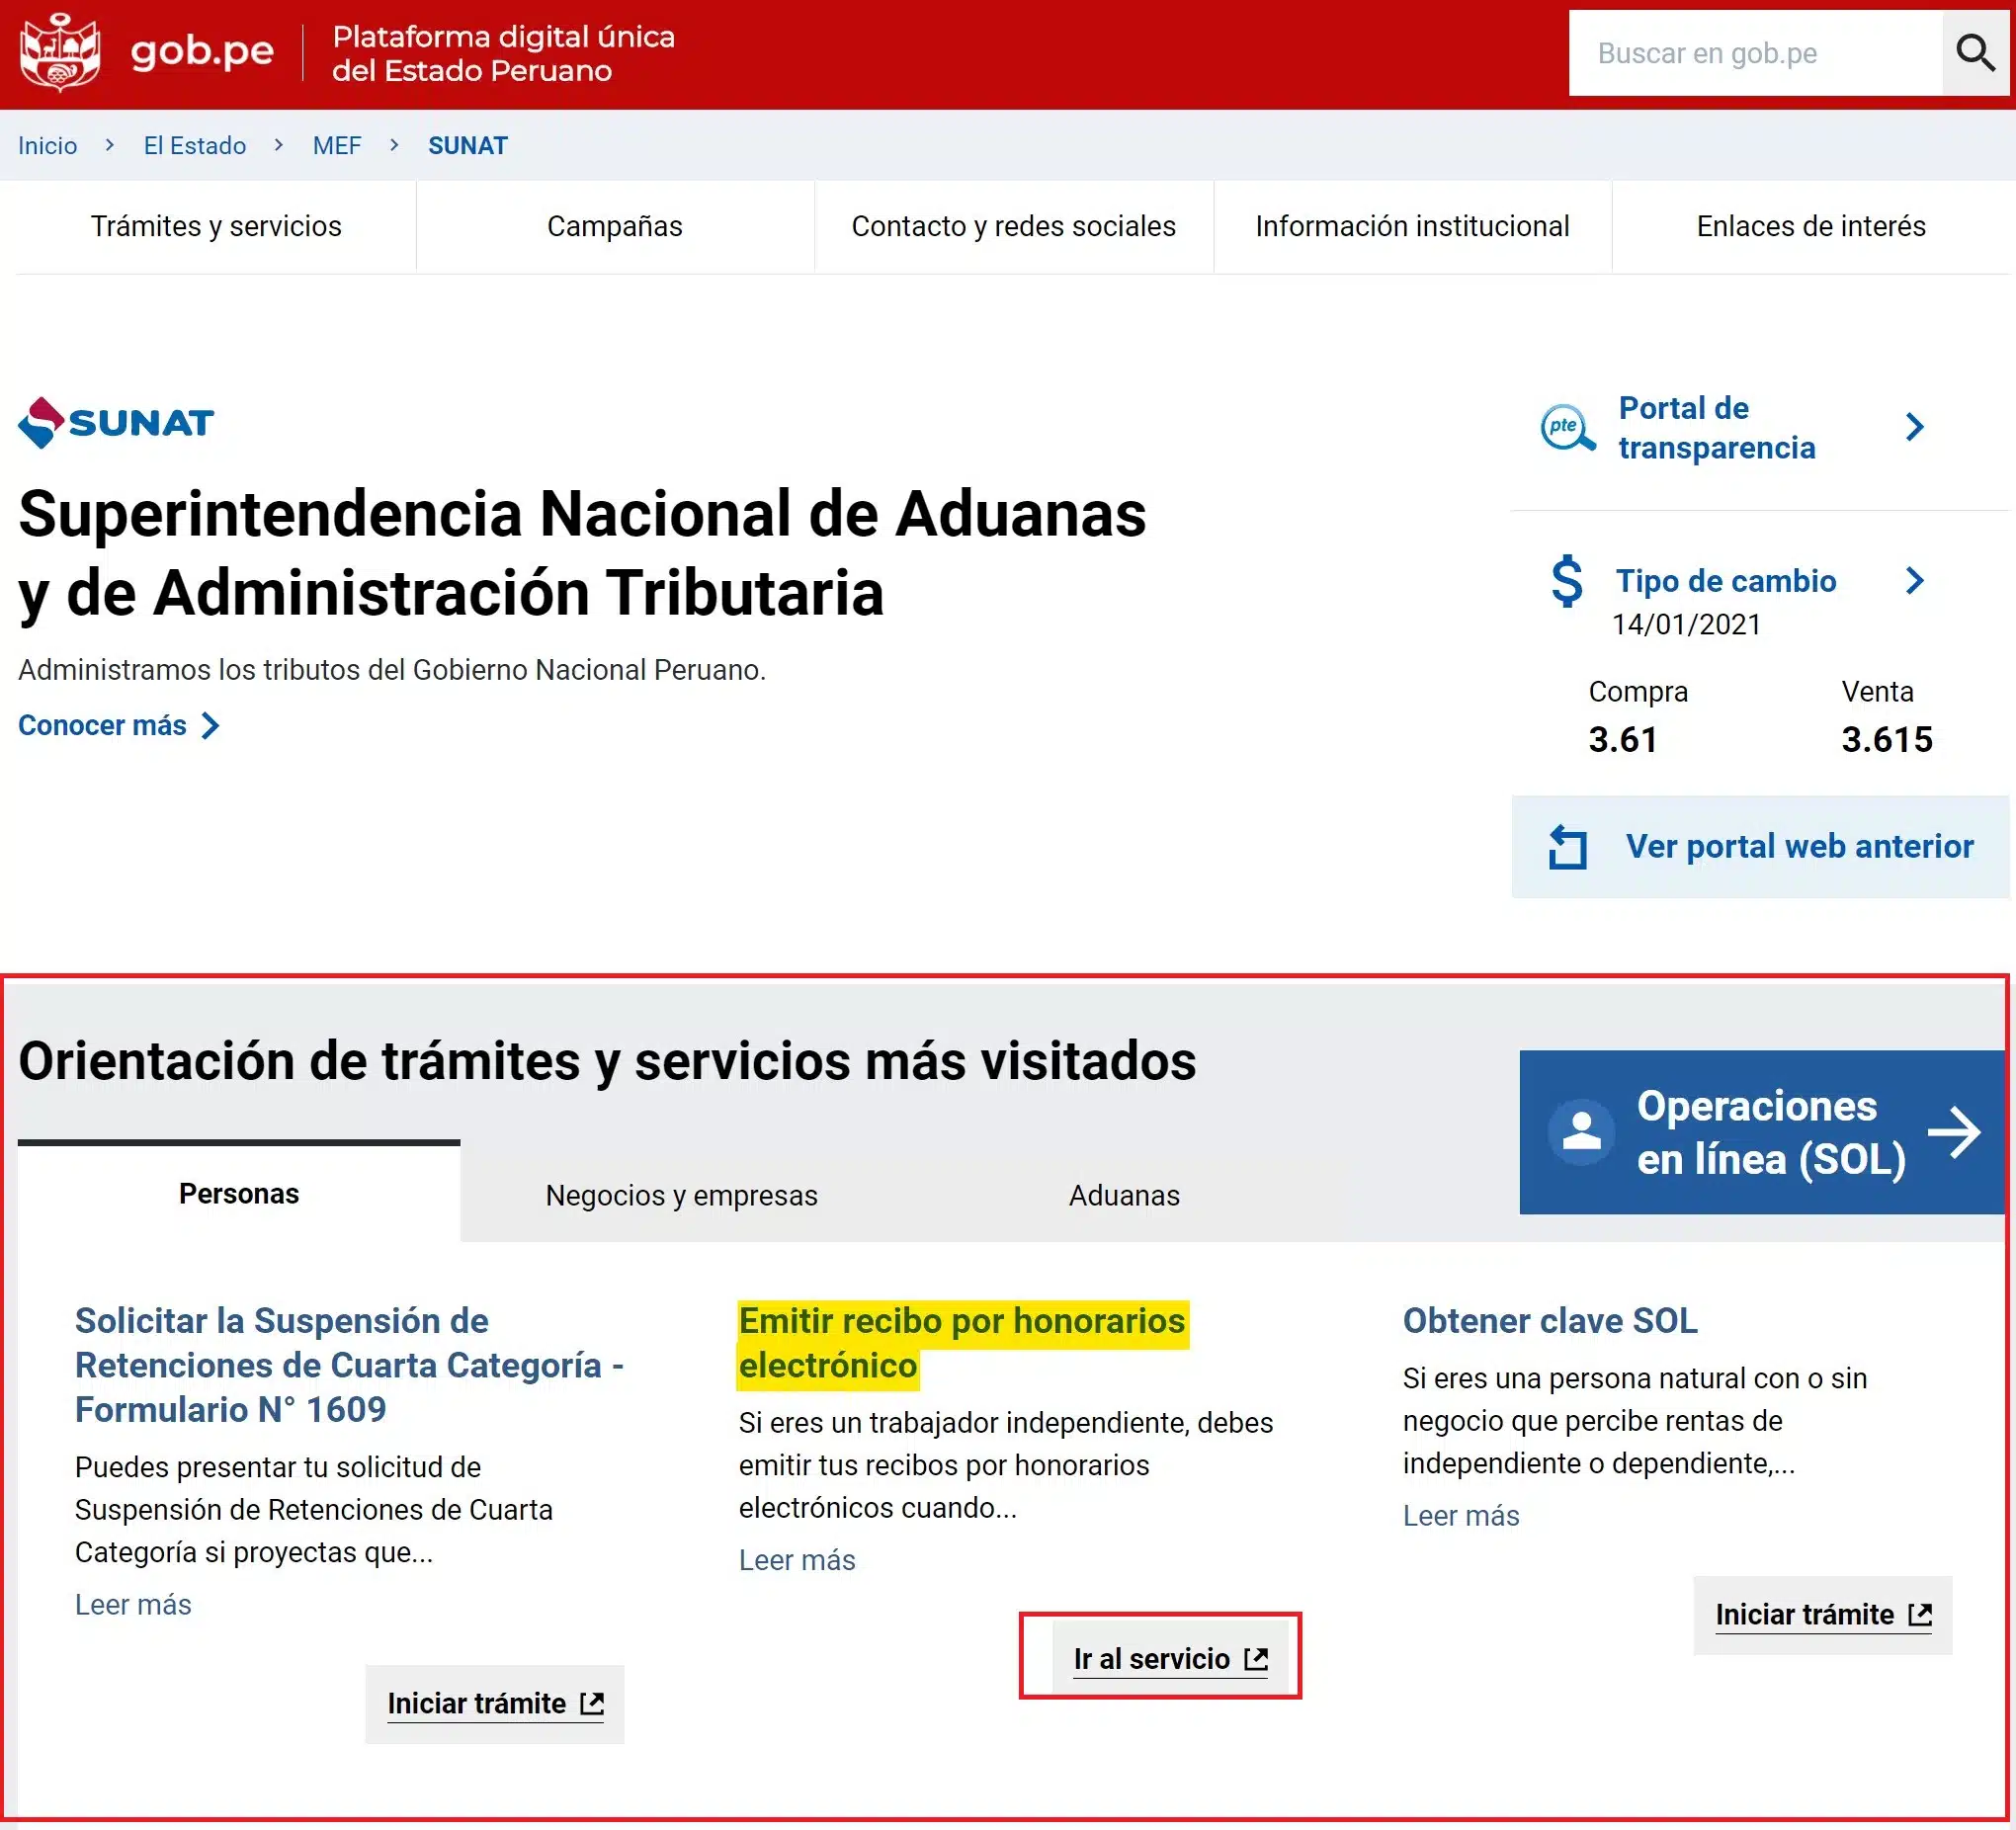Click heading Superintendencia Nacional de Aduanas

(x=582, y=553)
